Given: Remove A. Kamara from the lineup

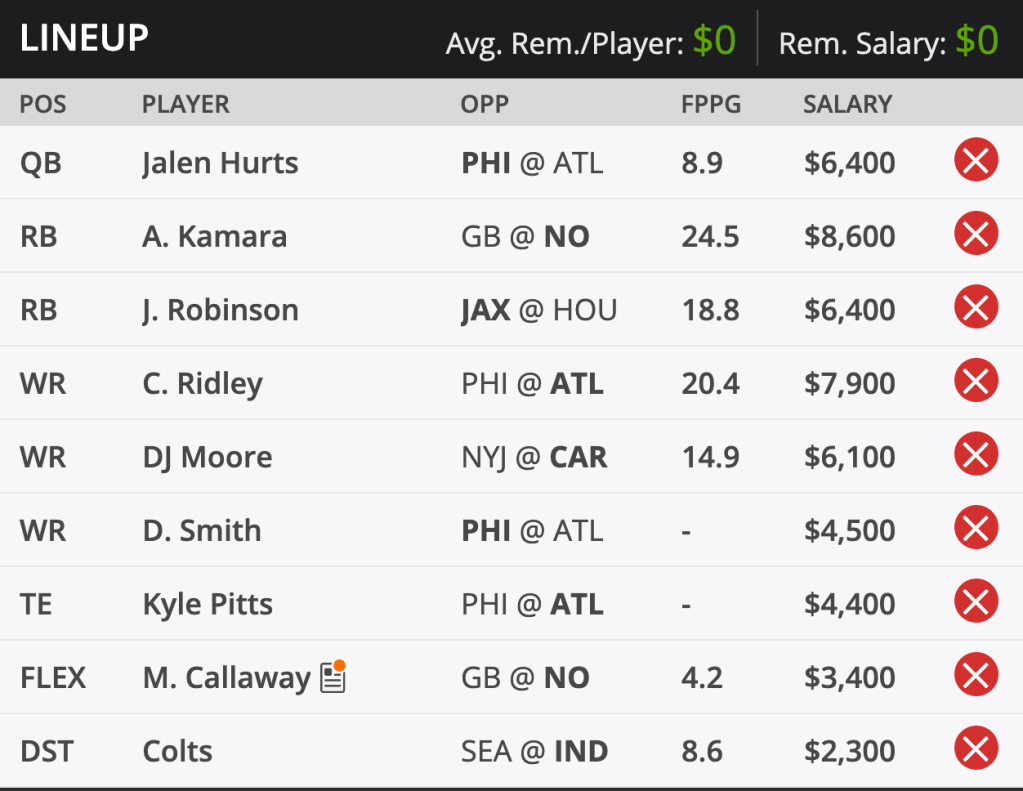Looking at the screenshot, I should [976, 236].
